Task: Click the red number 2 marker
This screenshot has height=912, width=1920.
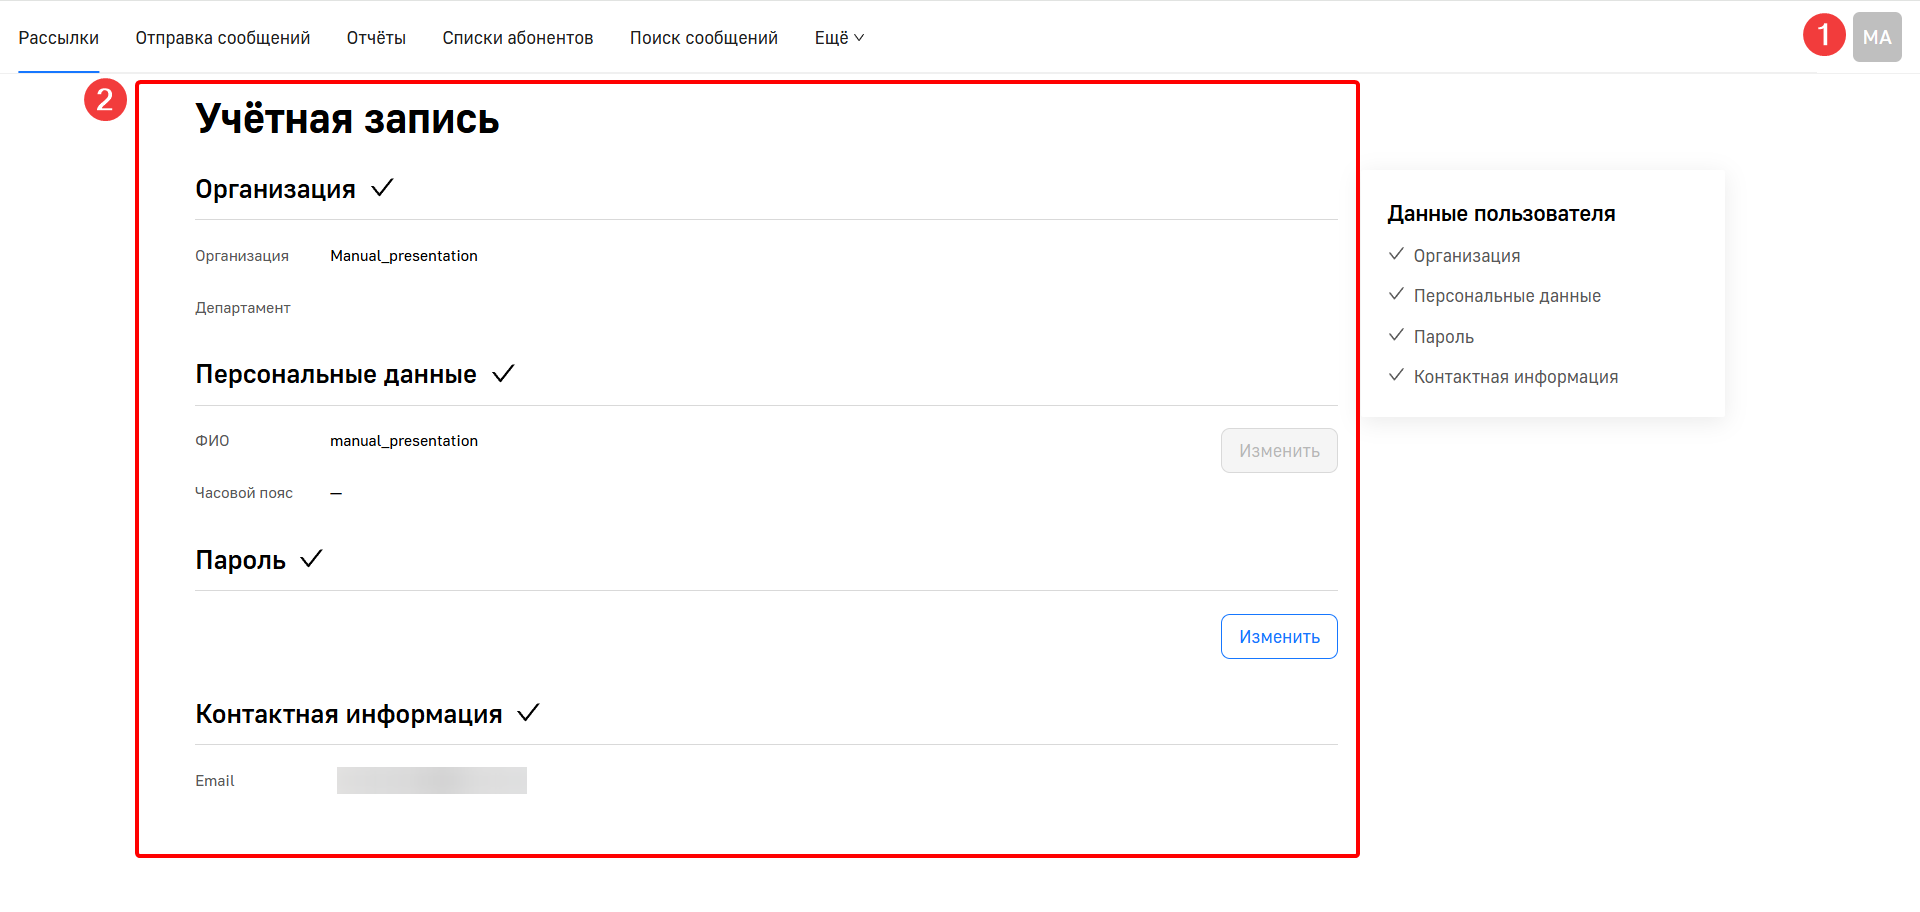Action: (105, 100)
